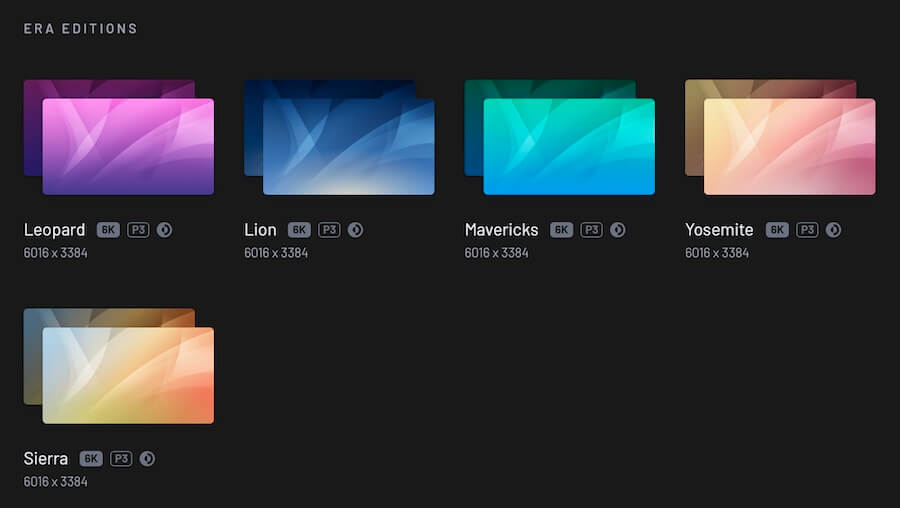The image size is (900, 508).
Task: Click the dark mode icon beside Mavericks
Action: pos(618,230)
